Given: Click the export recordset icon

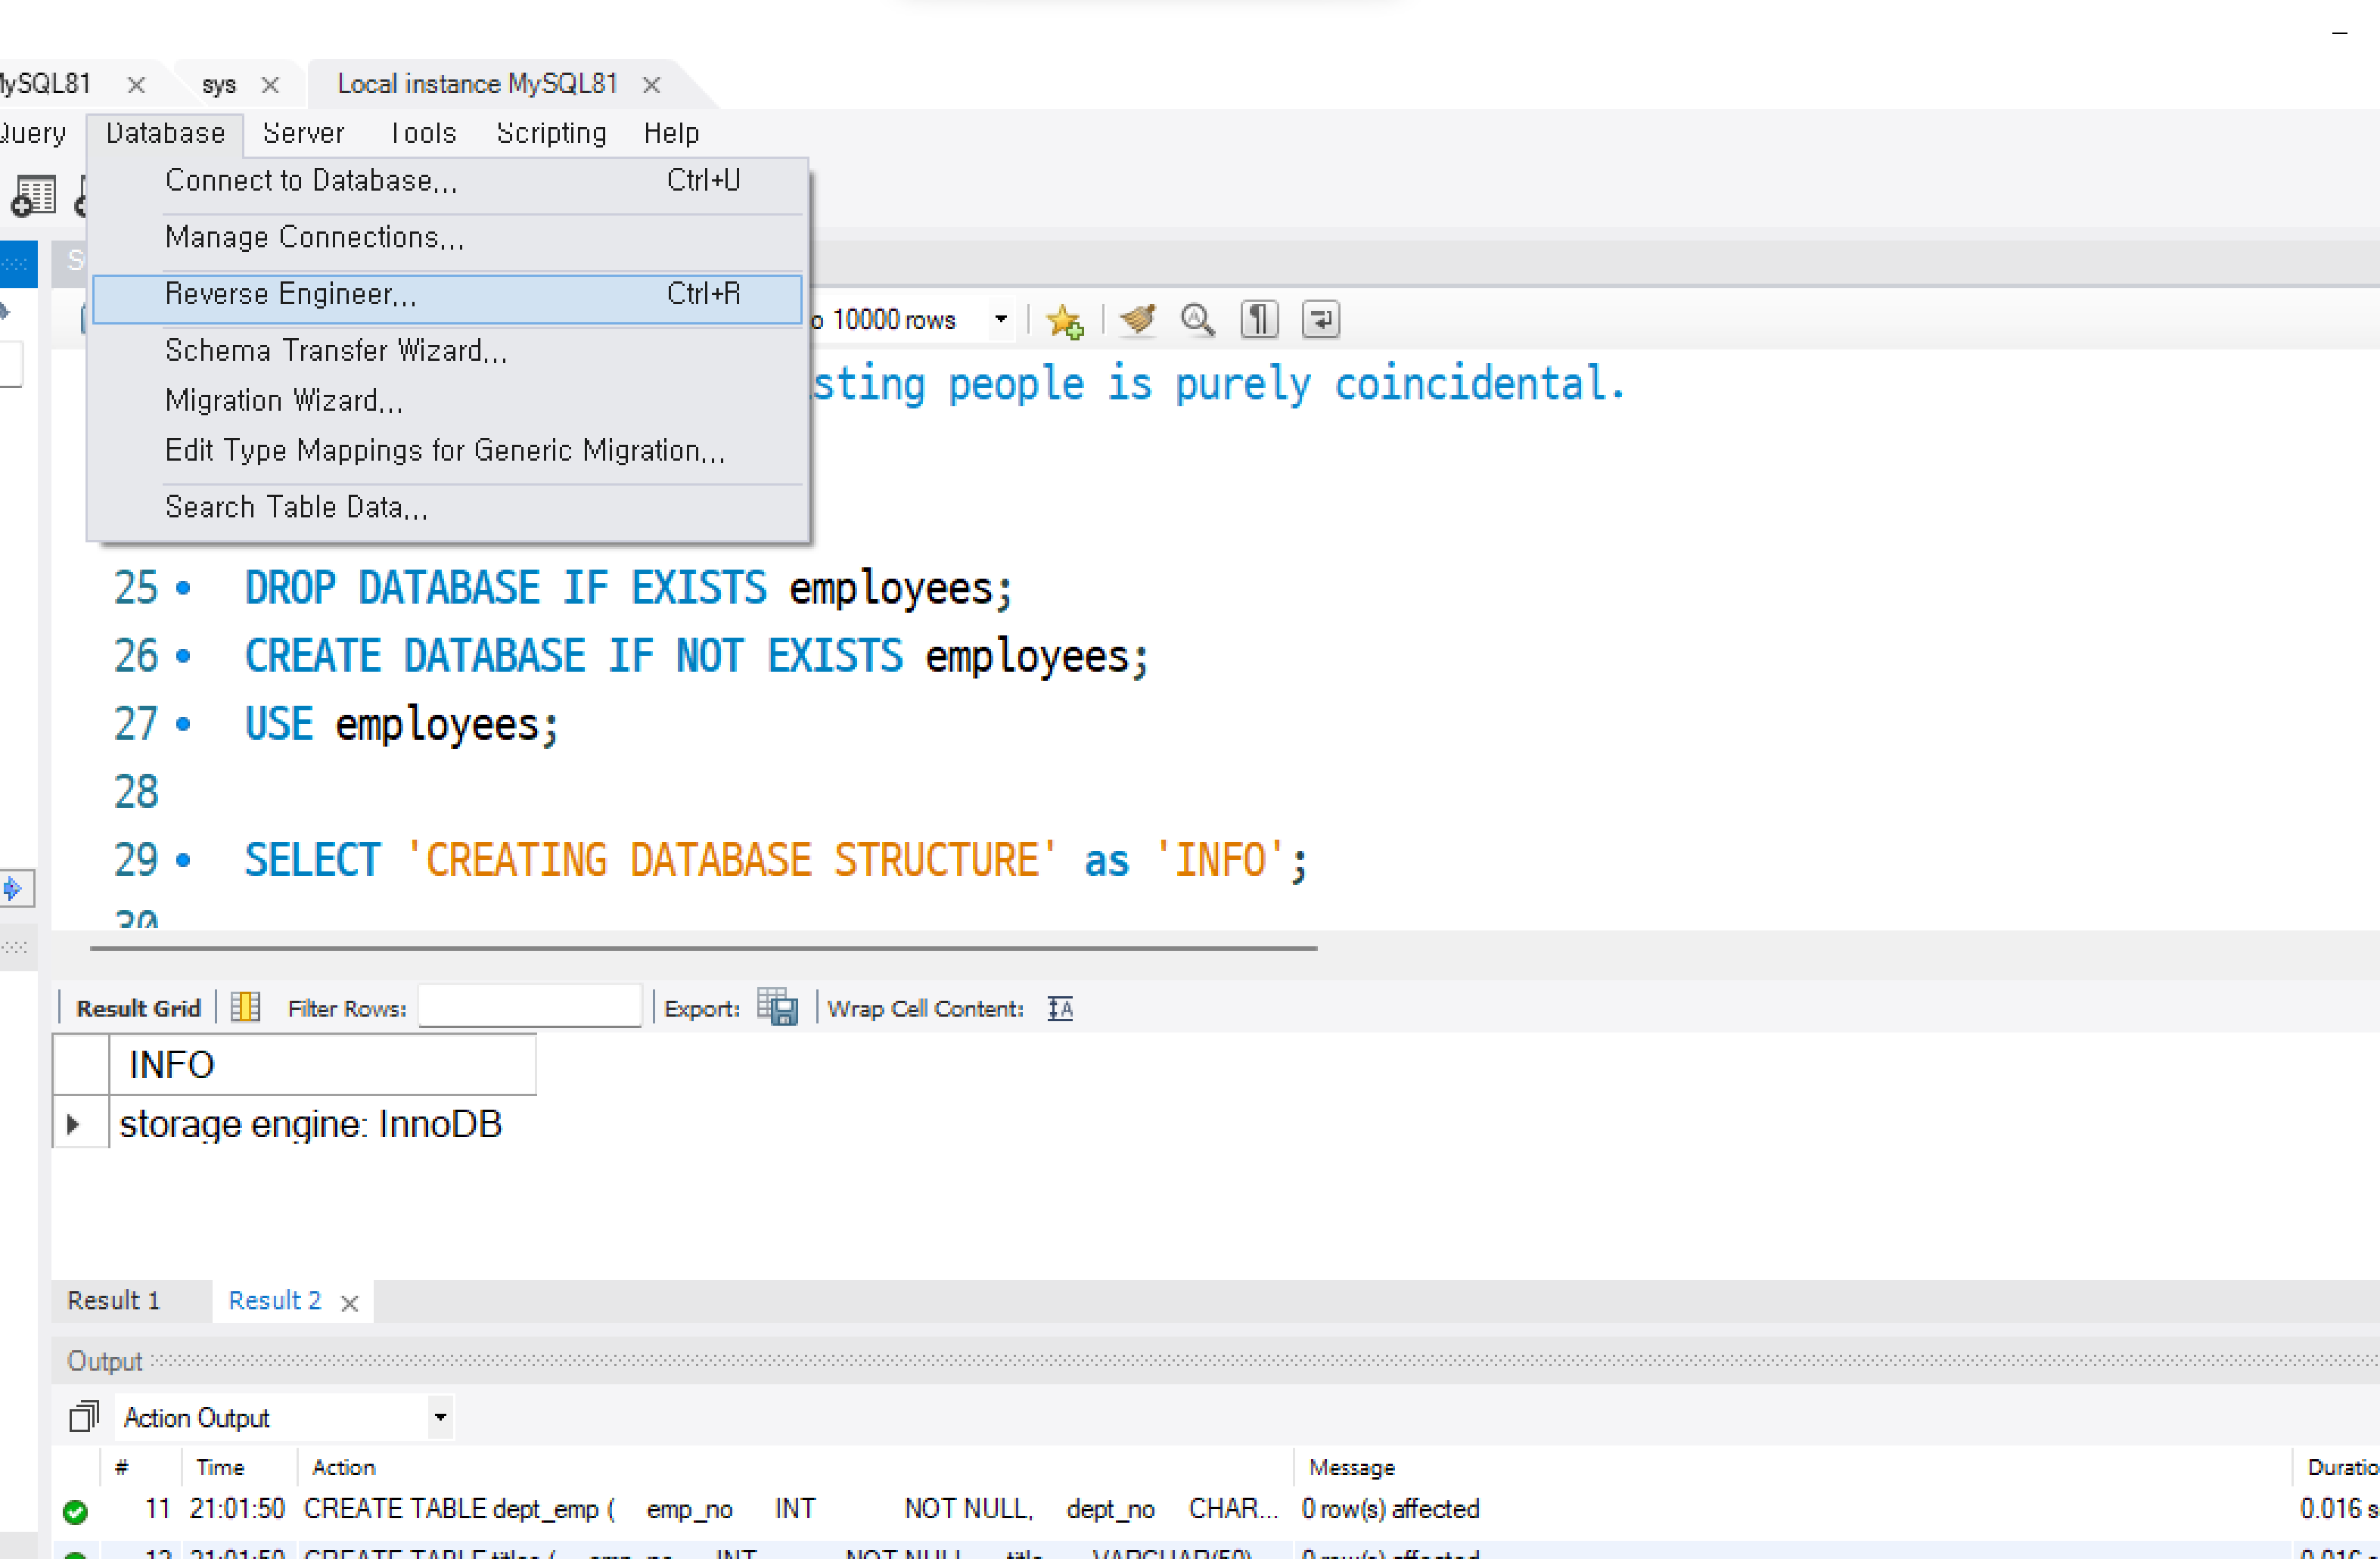Looking at the screenshot, I should click(777, 1007).
